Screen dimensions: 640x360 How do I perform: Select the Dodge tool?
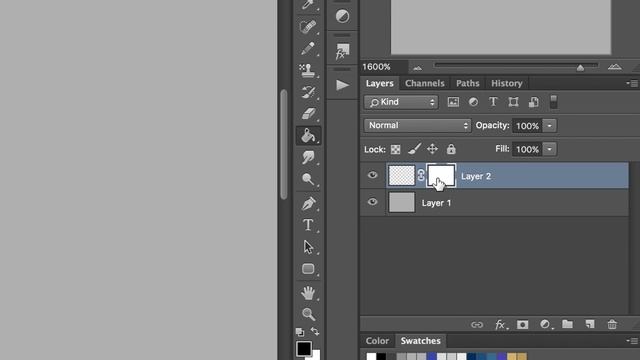tap(308, 179)
